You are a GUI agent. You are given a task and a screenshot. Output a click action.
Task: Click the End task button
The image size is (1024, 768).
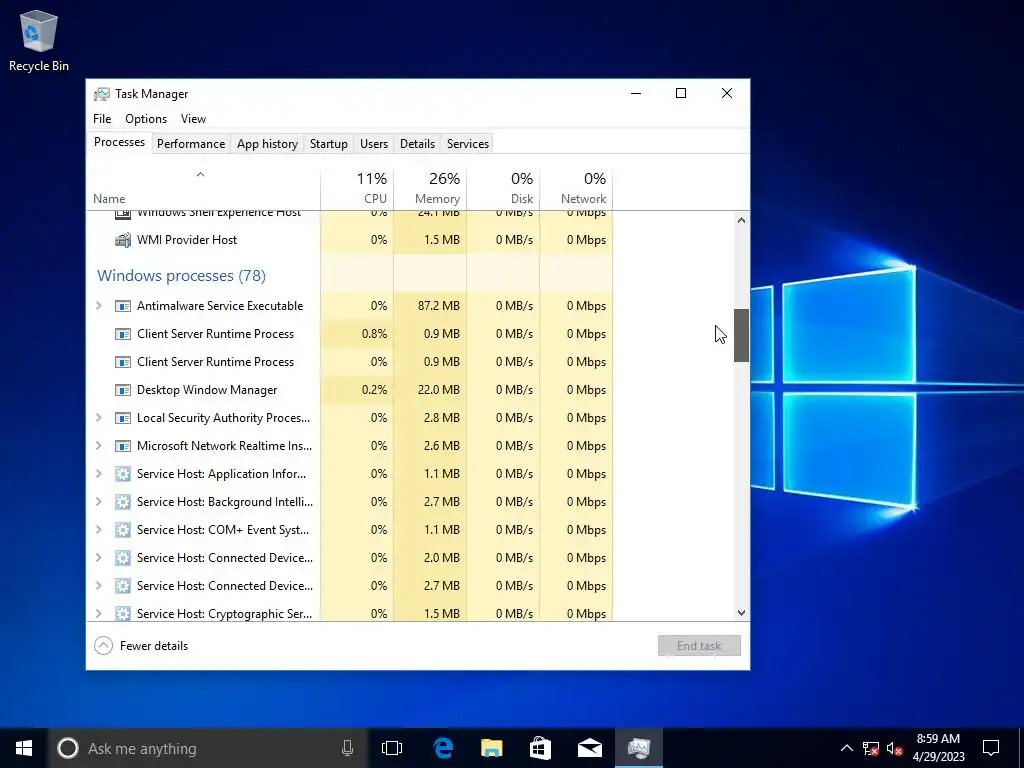[699, 646]
